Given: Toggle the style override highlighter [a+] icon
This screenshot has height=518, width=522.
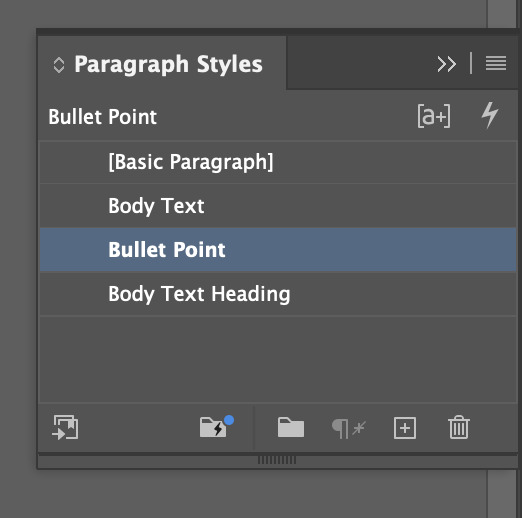Looking at the screenshot, I should [x=434, y=116].
